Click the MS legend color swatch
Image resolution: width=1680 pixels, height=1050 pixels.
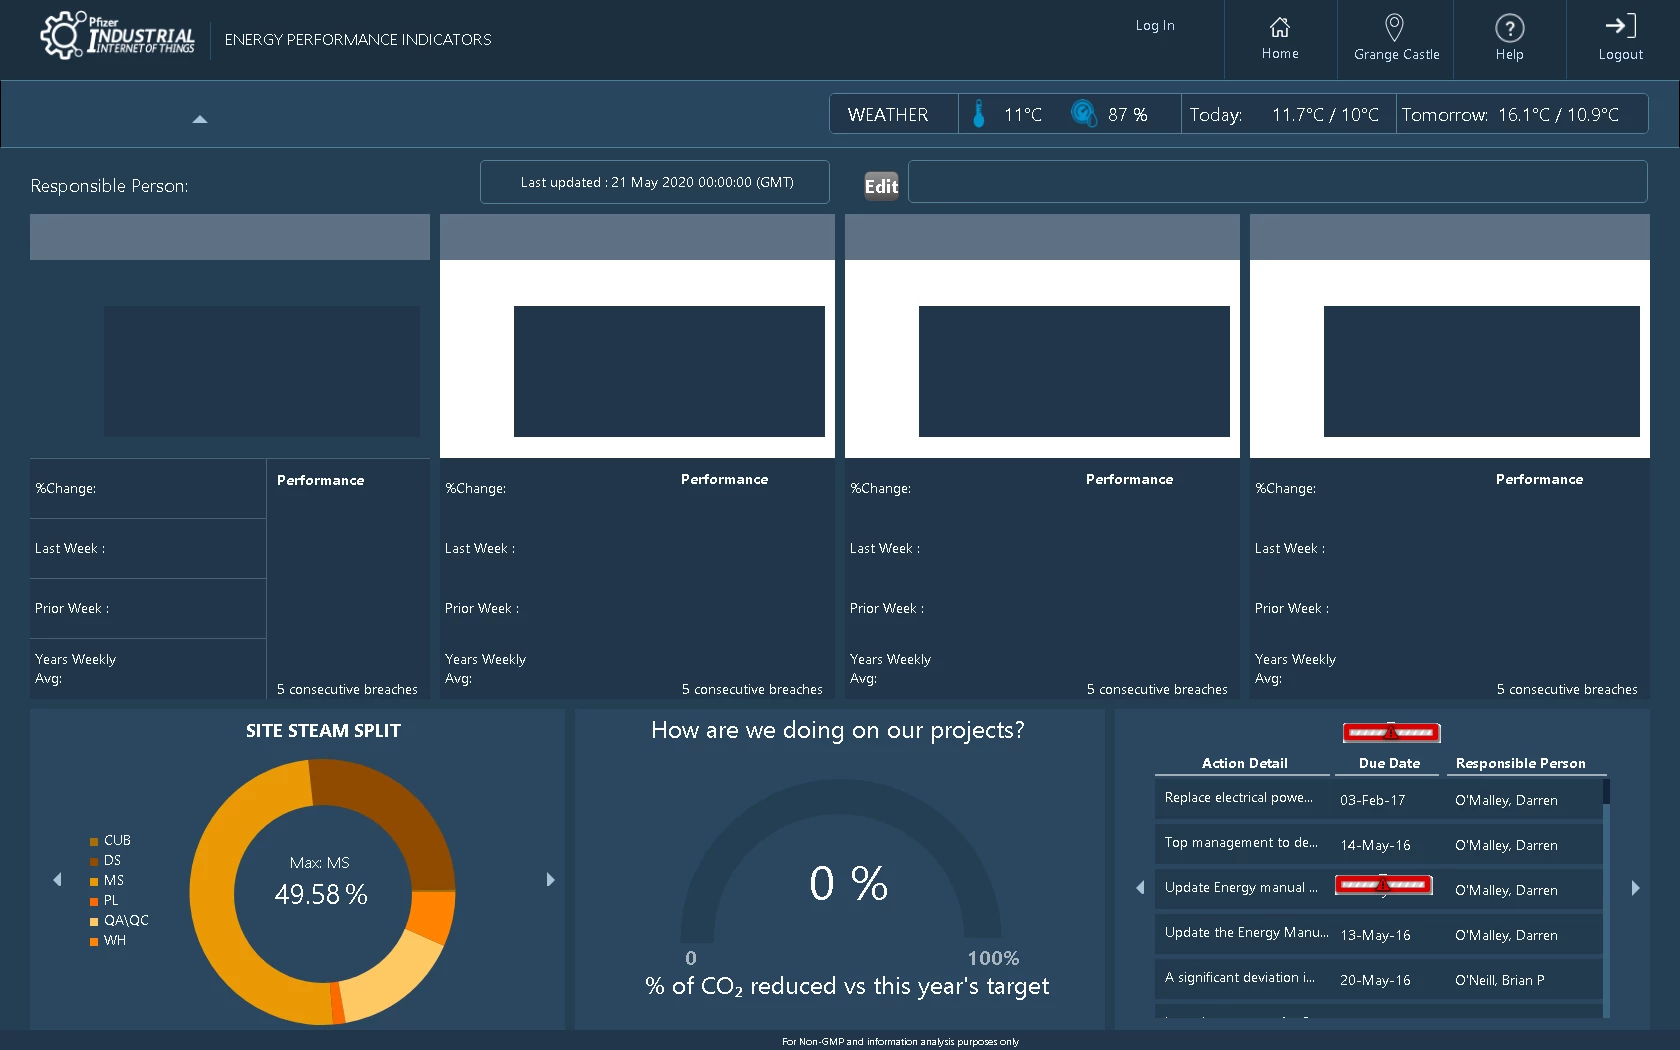click(x=94, y=881)
